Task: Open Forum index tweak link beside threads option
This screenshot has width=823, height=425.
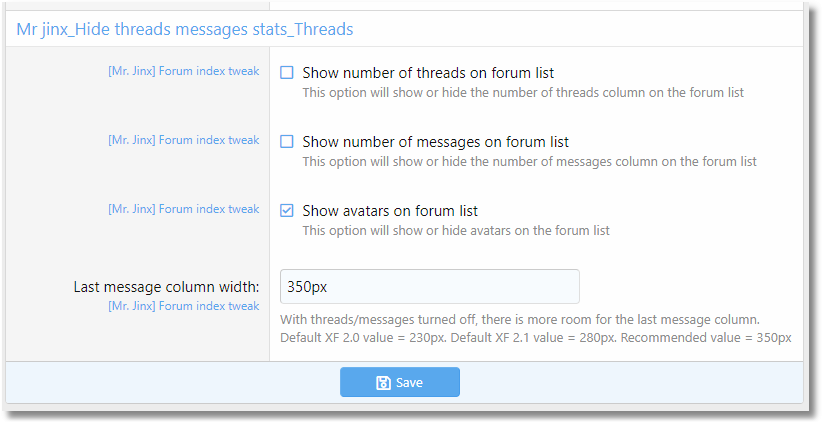Action: [184, 71]
